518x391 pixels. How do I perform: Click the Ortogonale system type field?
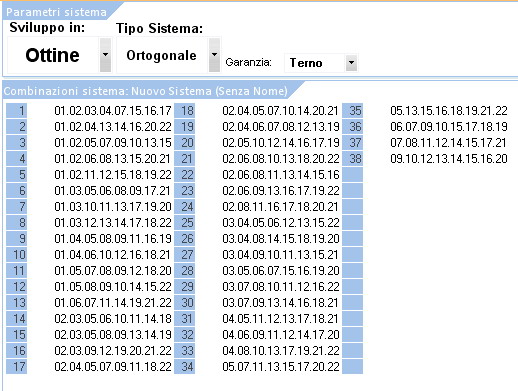(x=162, y=55)
